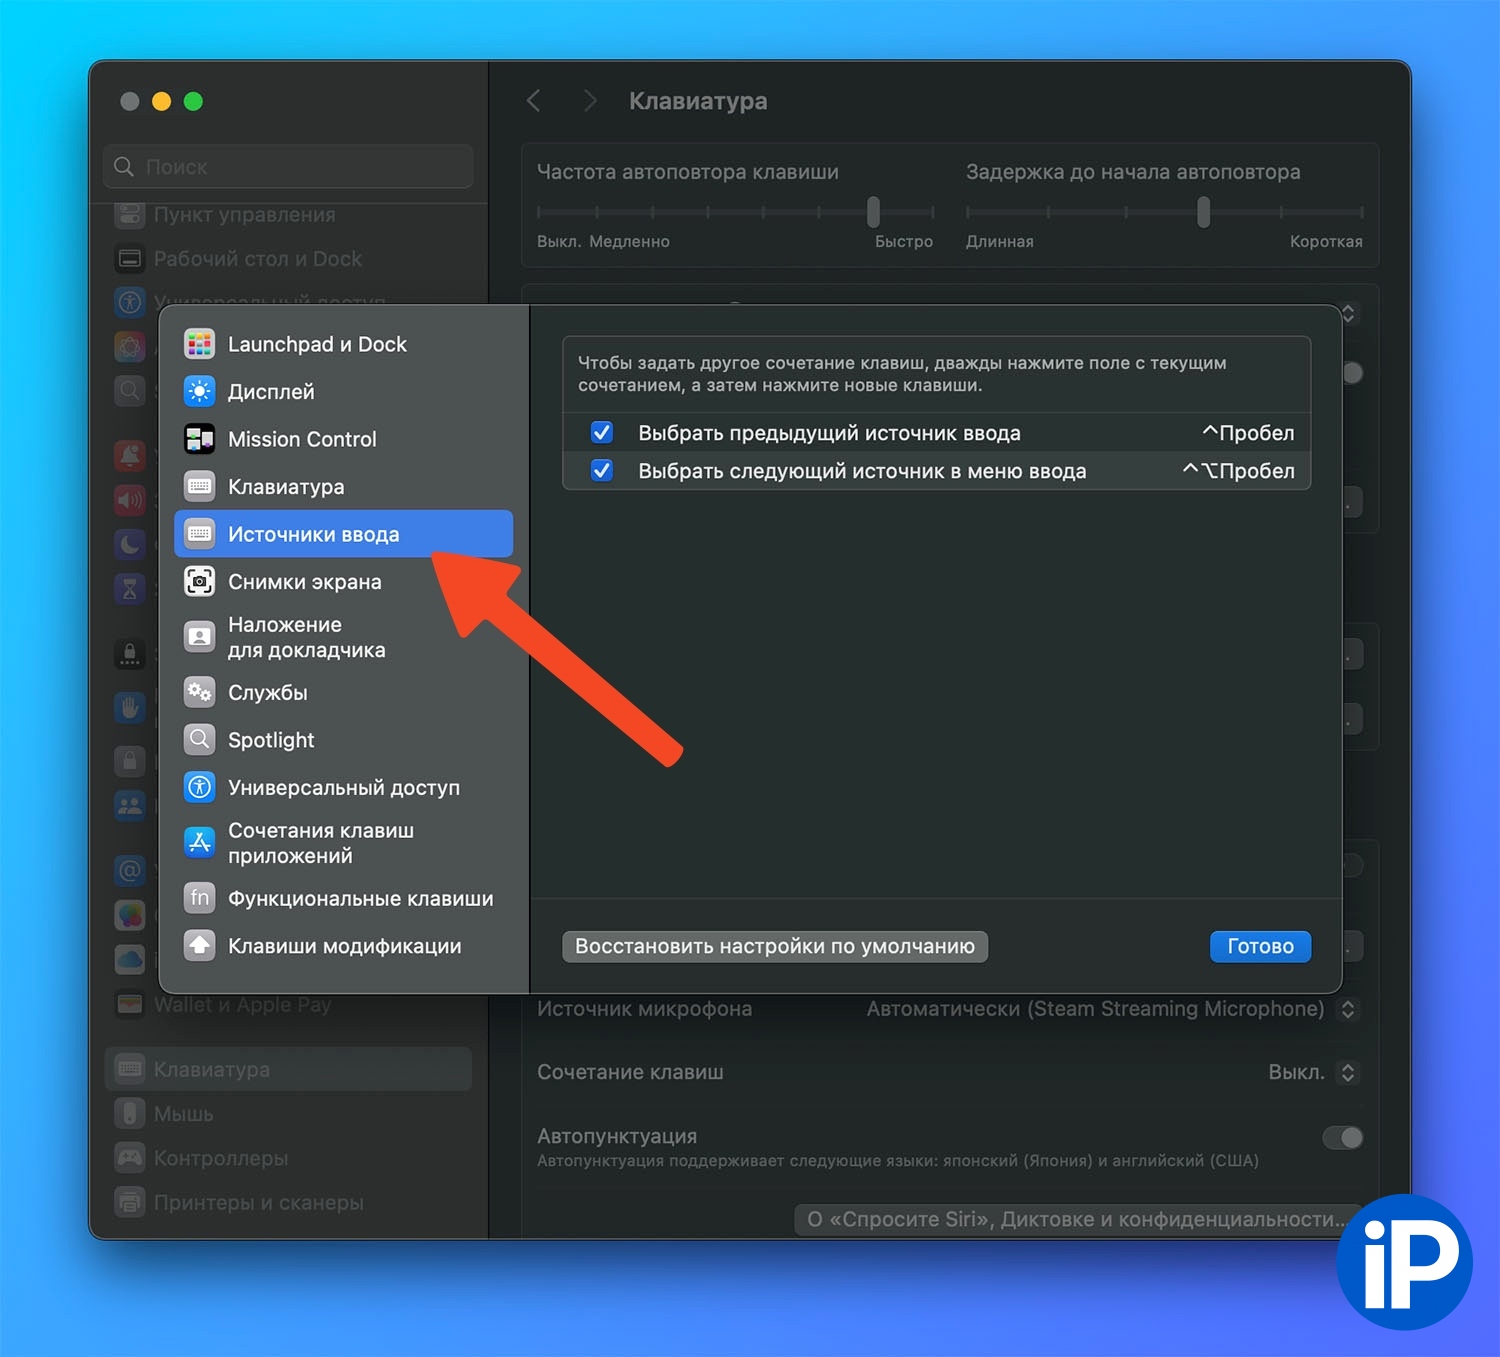Select Клавиши модификации category

tap(343, 946)
